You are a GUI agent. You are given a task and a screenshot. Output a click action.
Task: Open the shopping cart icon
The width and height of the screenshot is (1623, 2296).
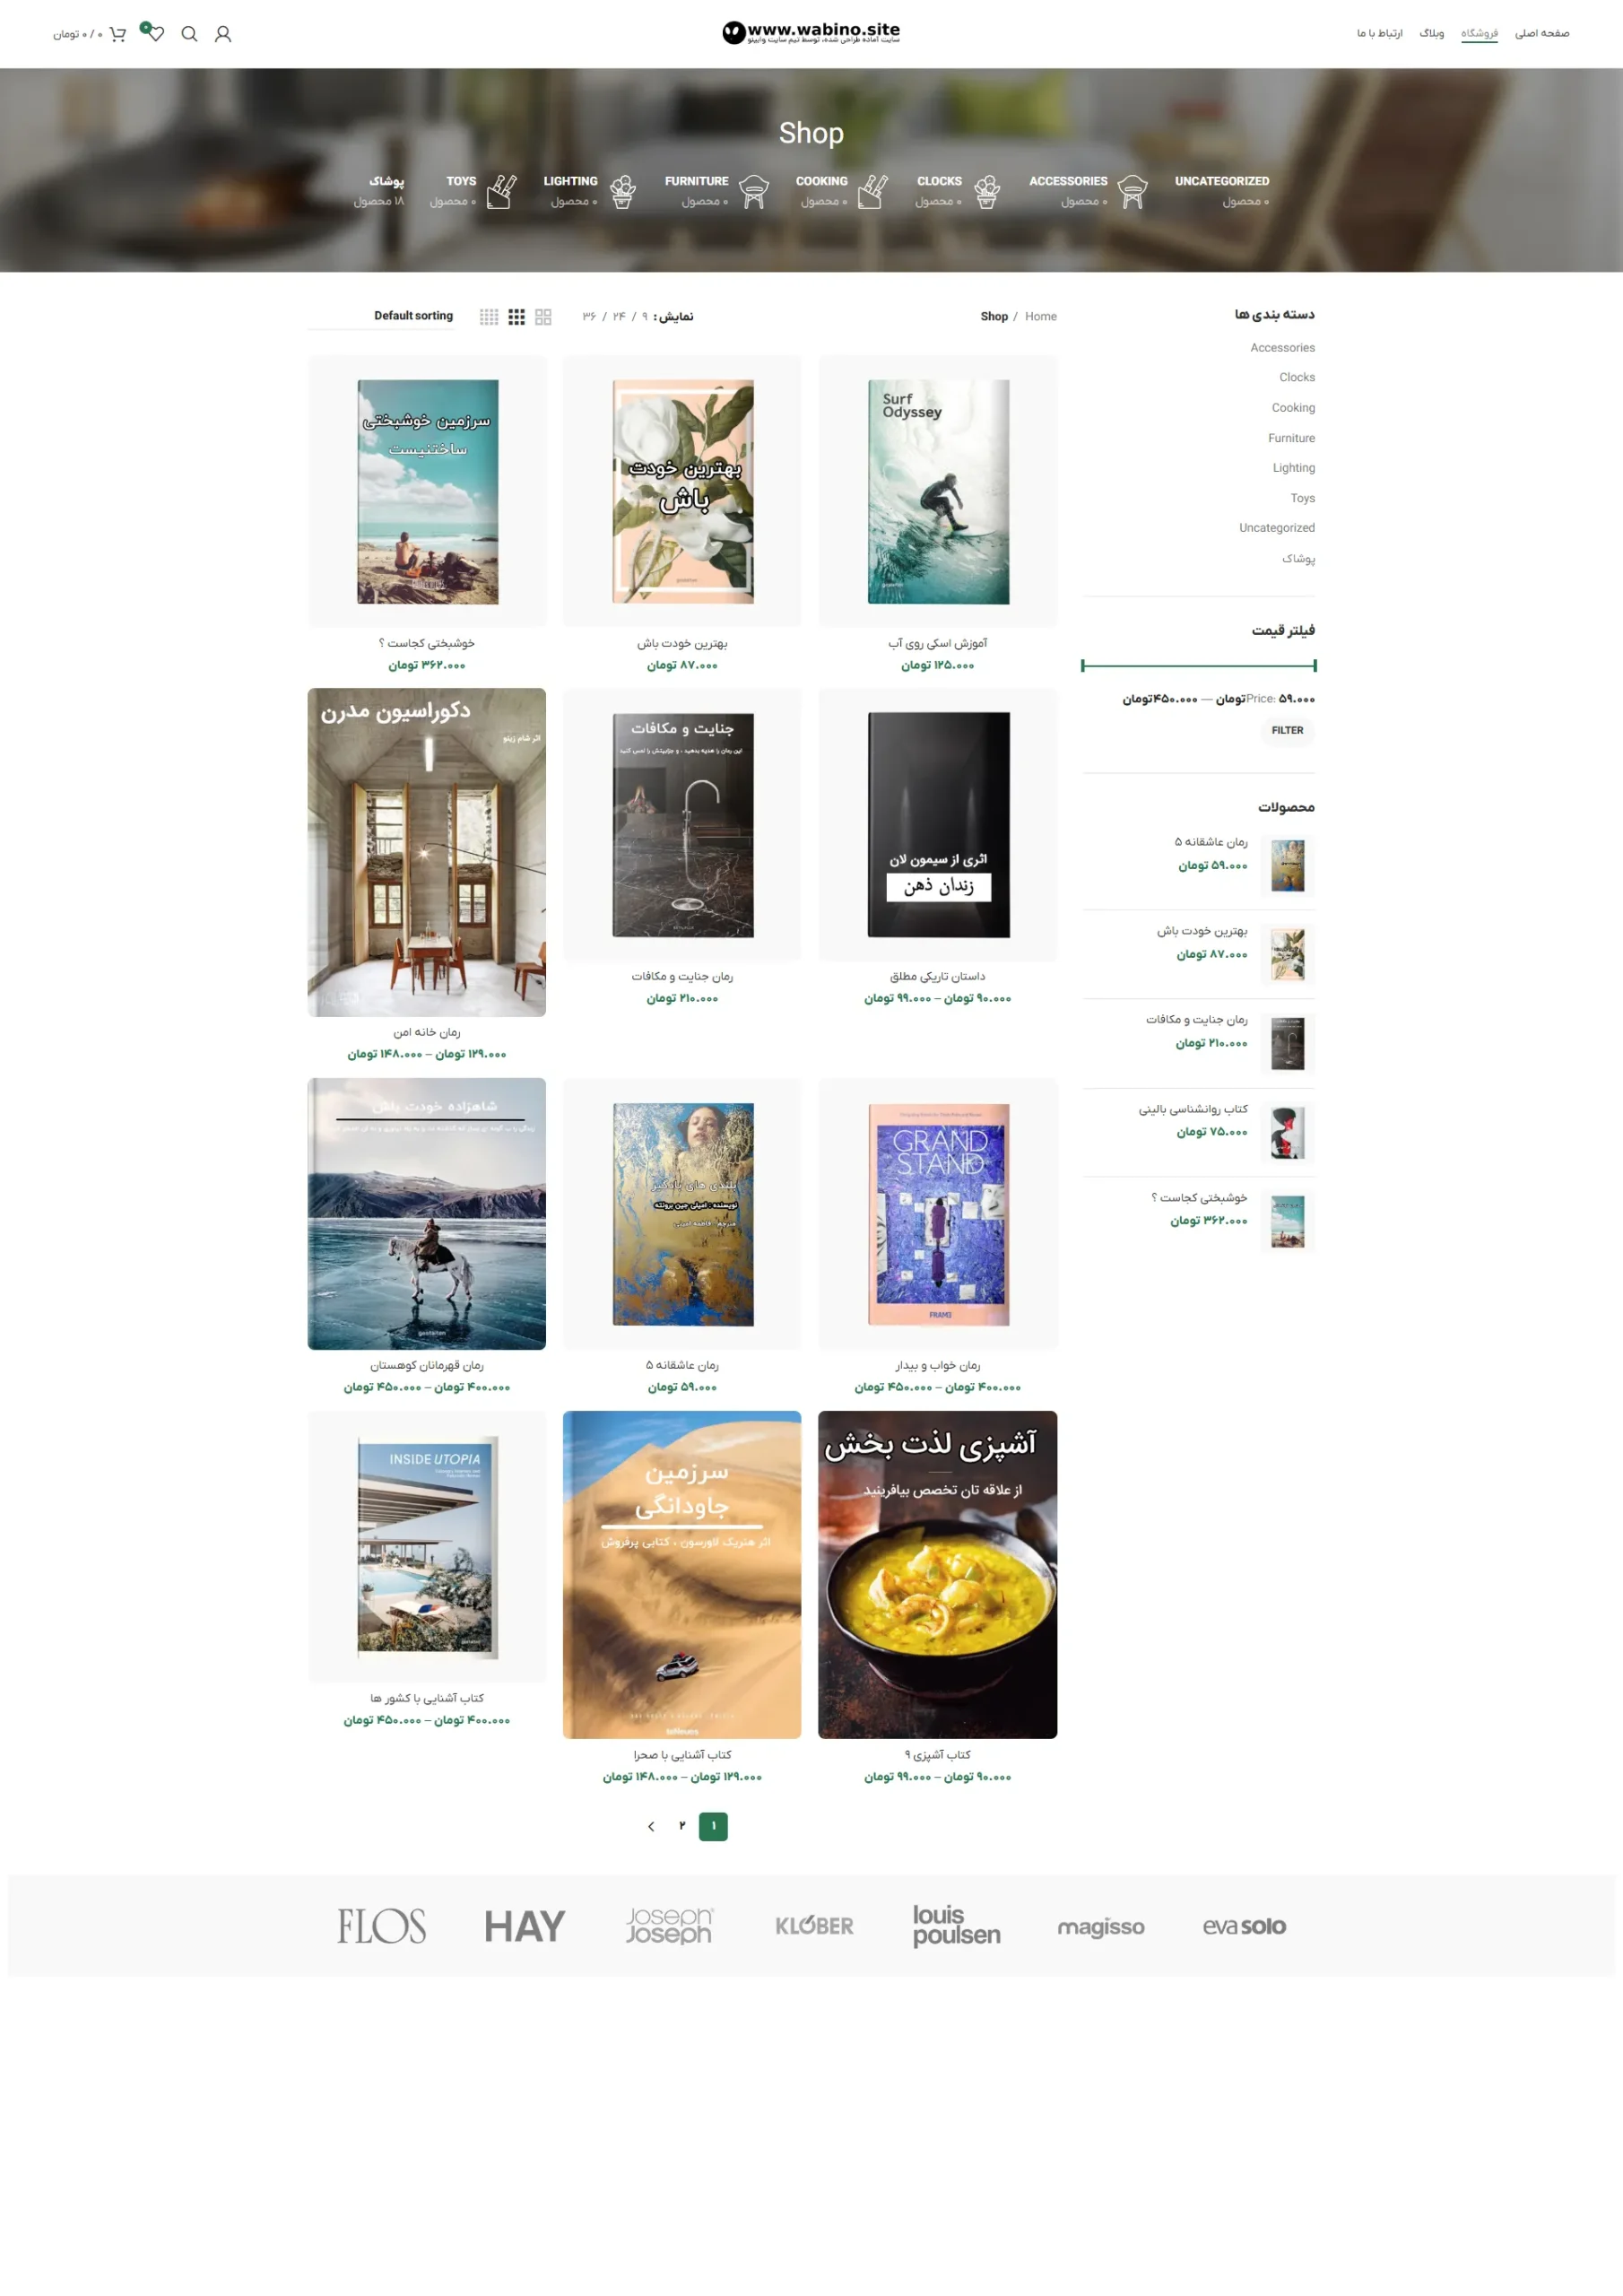pyautogui.click(x=118, y=34)
